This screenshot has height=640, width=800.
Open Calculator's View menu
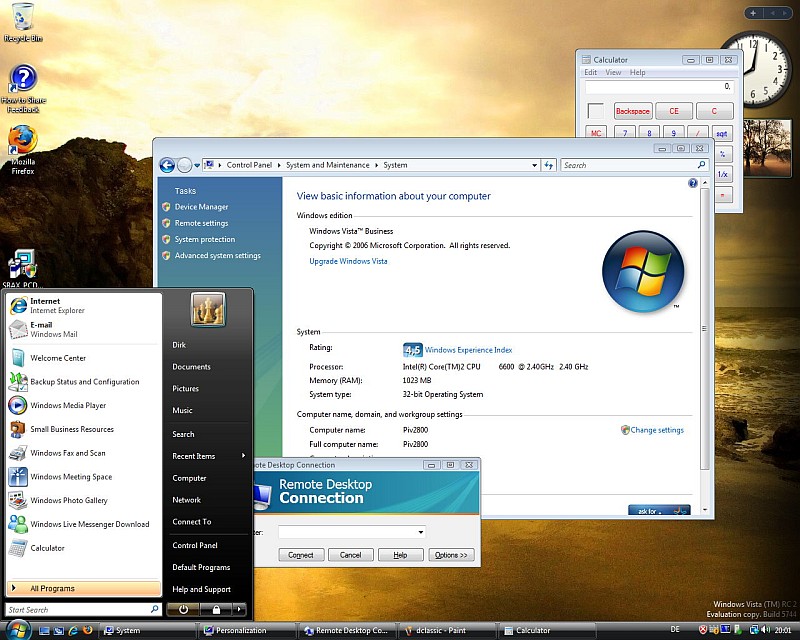pos(613,72)
